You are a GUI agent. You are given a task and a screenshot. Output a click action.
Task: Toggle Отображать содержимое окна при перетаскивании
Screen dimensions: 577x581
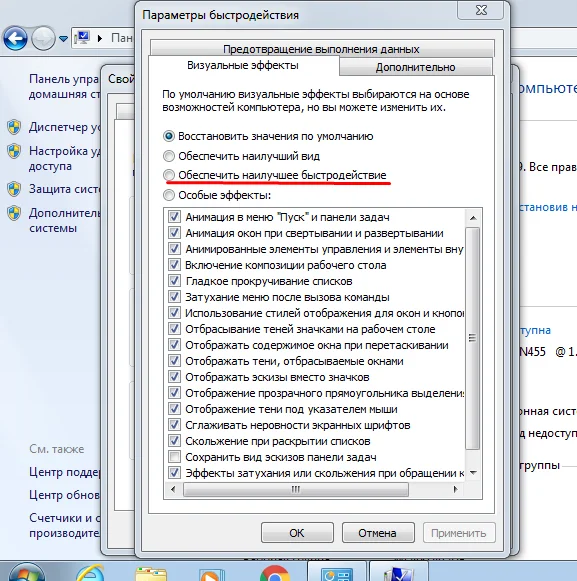(174, 345)
